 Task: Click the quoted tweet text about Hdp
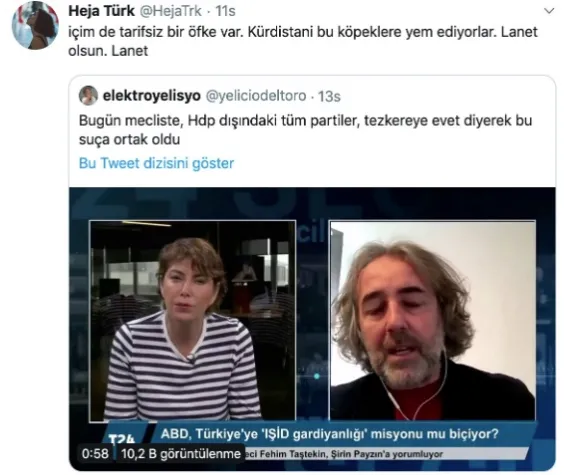[306, 130]
